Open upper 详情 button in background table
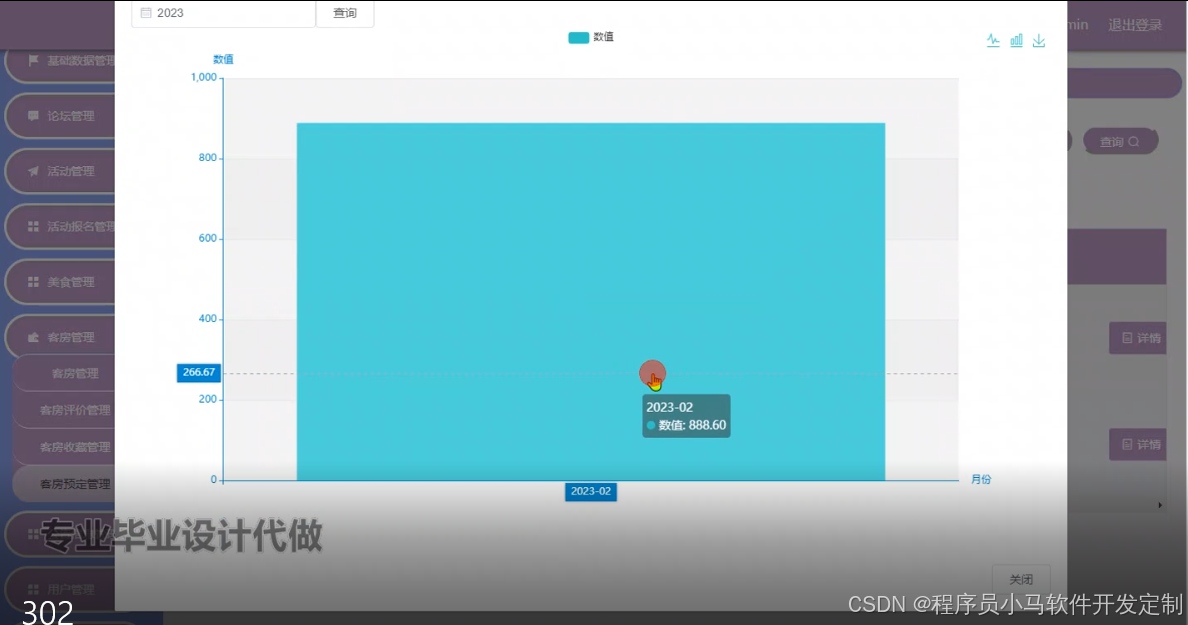The width and height of the screenshot is (1188, 625). click(1139, 338)
